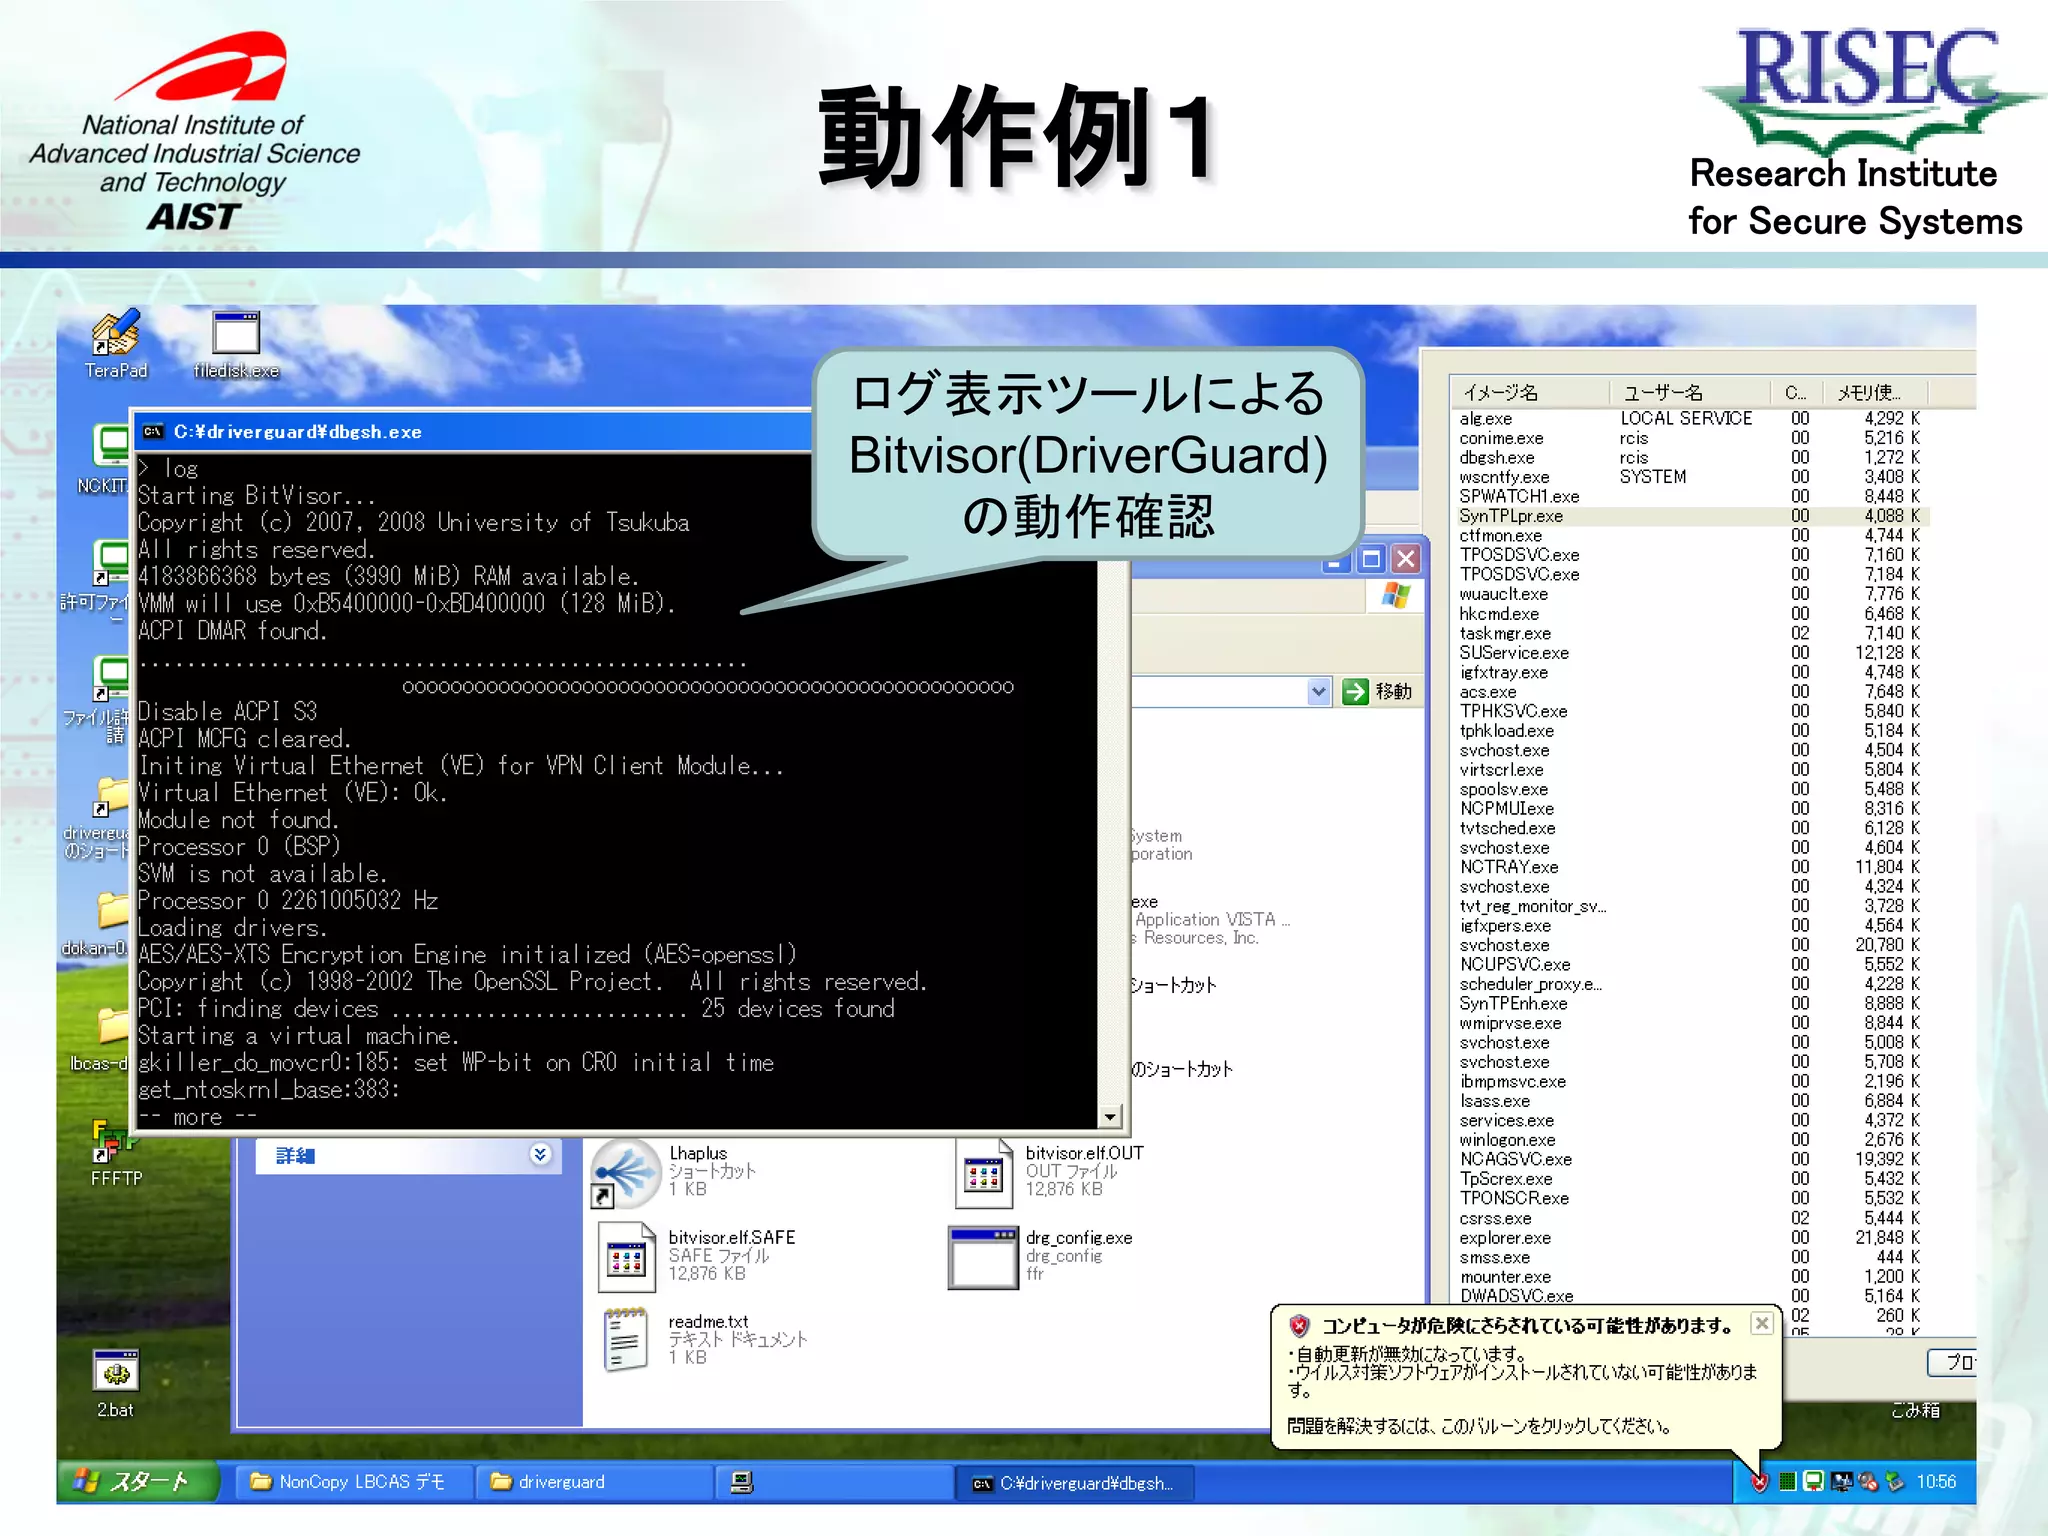
Task: Select wscntfy.exe process row
Action: (x=1690, y=477)
